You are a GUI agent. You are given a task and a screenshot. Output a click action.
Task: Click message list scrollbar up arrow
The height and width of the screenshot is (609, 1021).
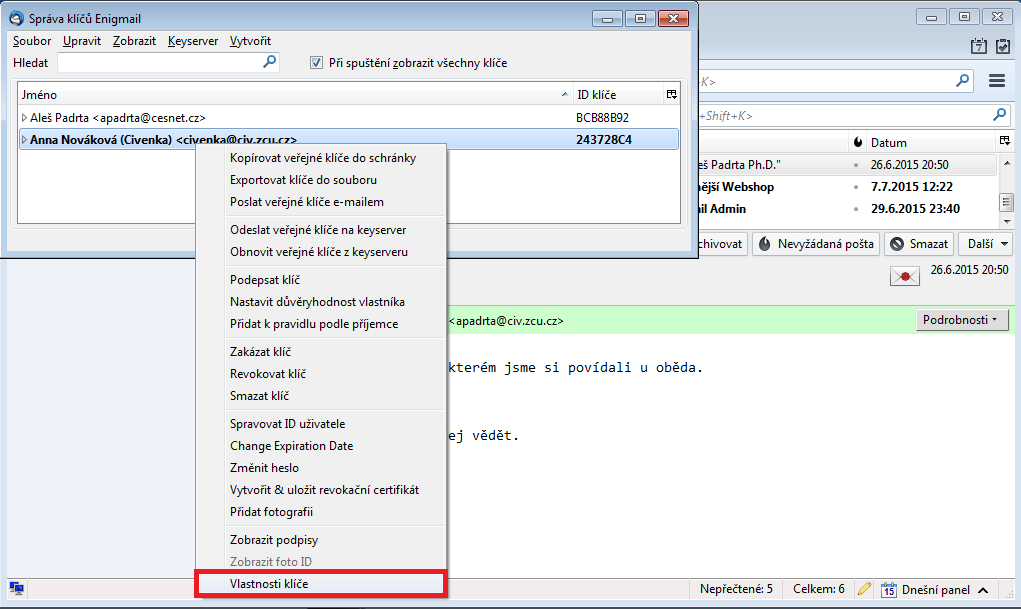1007,162
